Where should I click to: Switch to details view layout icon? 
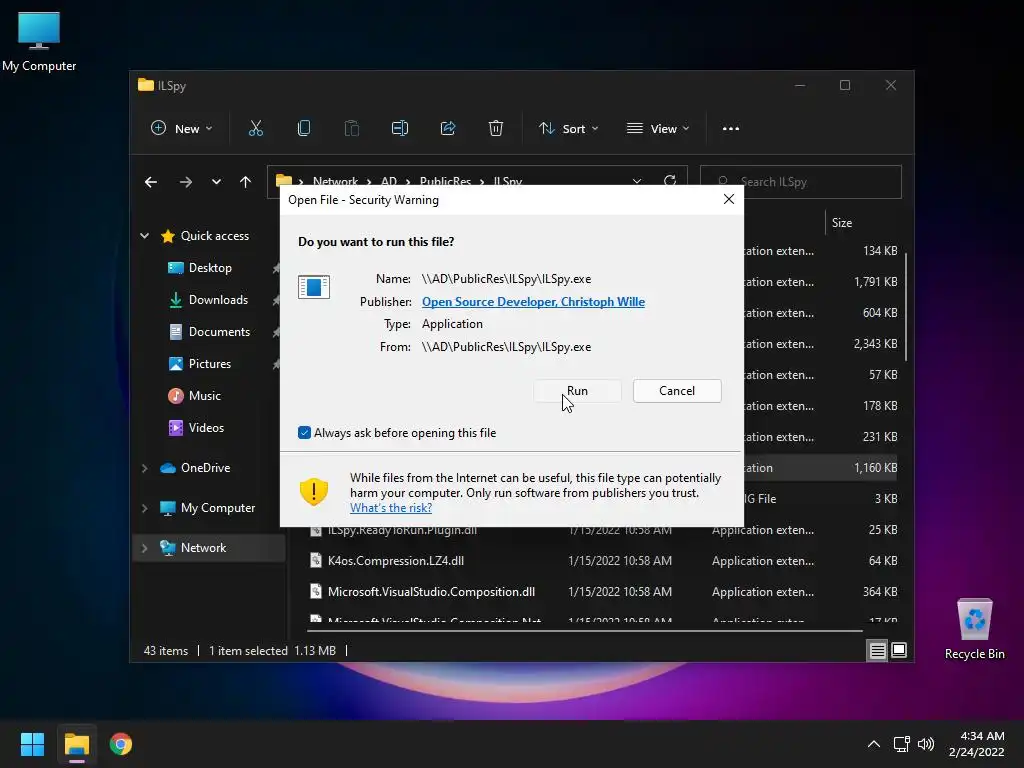[877, 650]
